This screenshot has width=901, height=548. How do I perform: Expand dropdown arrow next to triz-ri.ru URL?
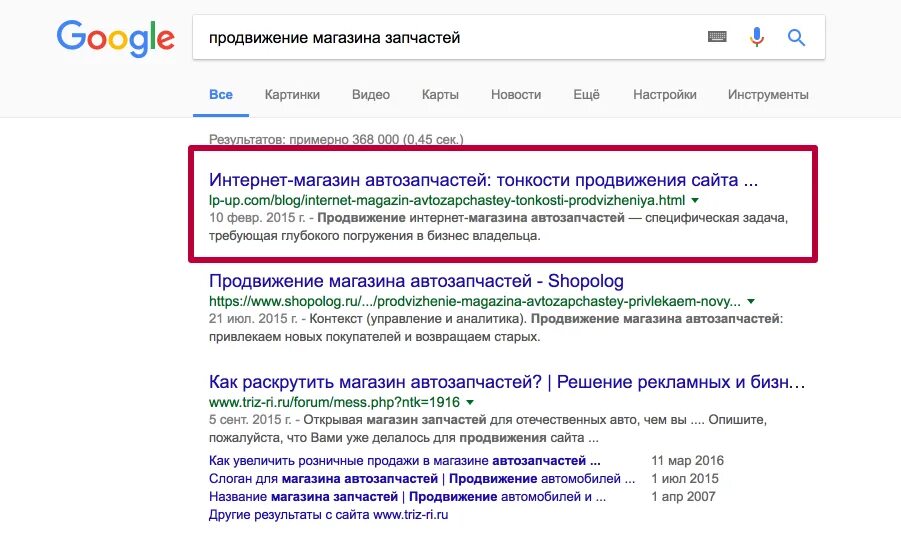(x=469, y=402)
